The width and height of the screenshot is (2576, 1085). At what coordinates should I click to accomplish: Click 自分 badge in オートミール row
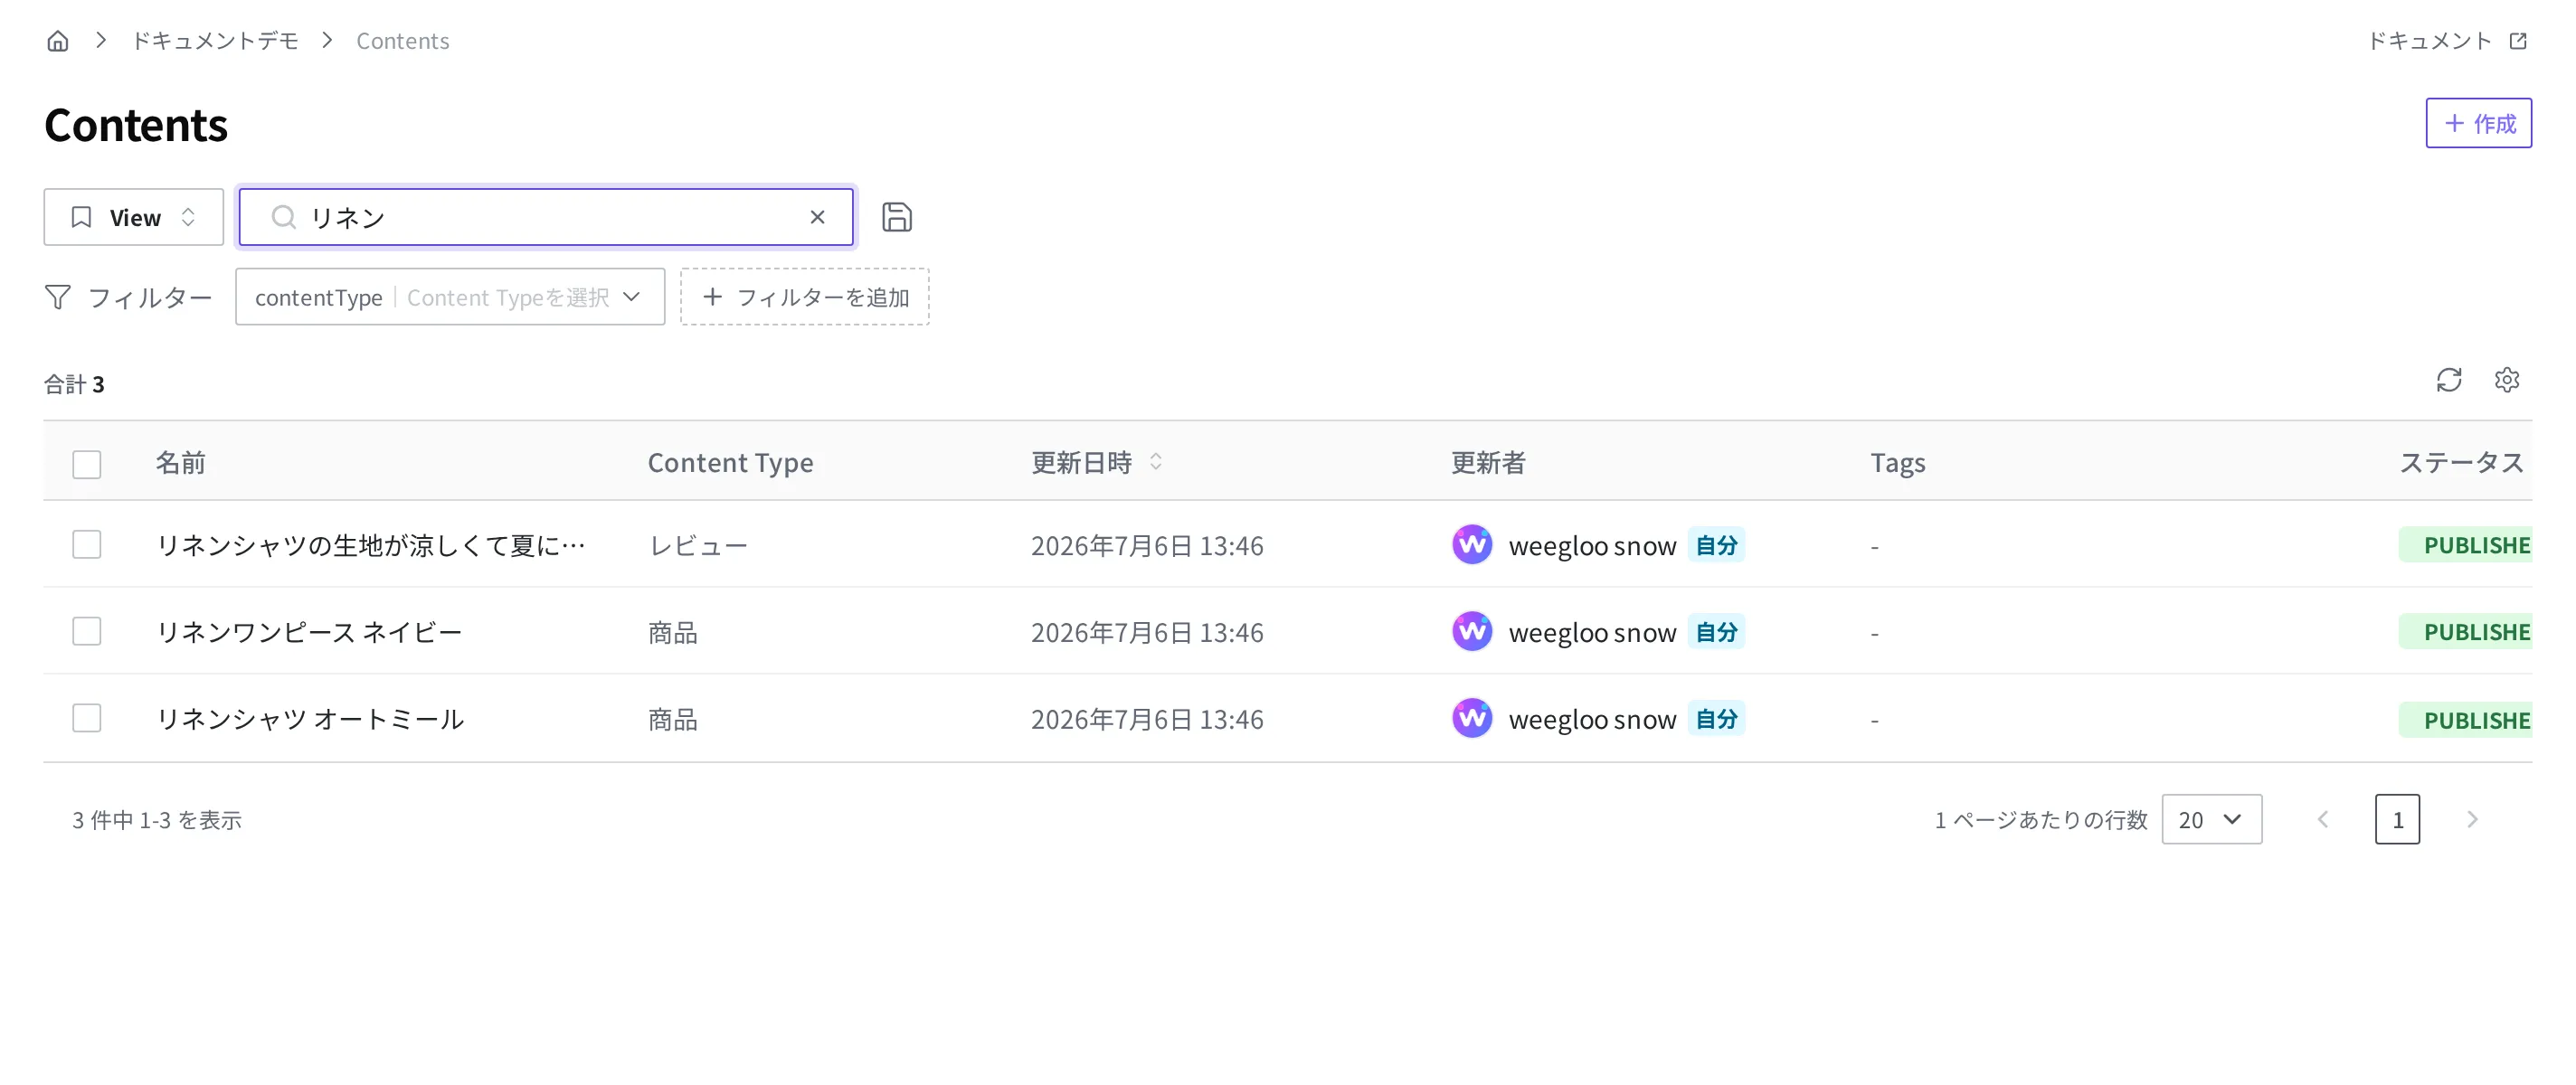tap(1716, 719)
